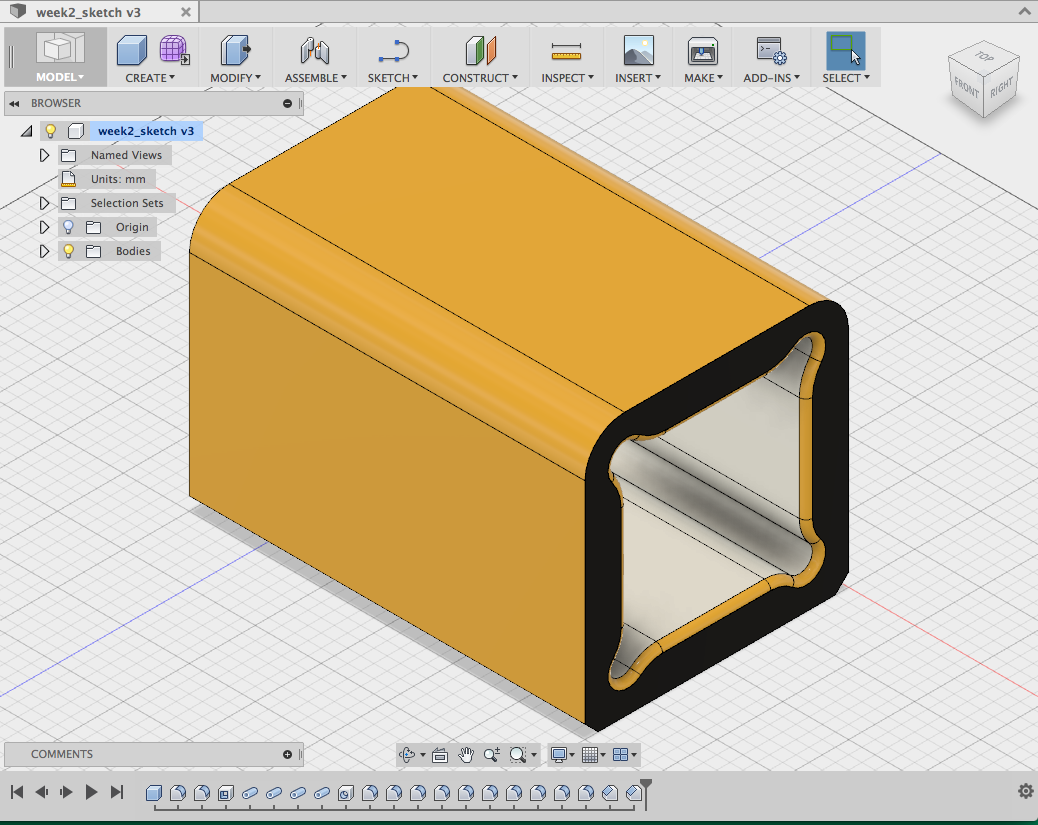
Task: Open the SELECT menu
Action: (846, 77)
